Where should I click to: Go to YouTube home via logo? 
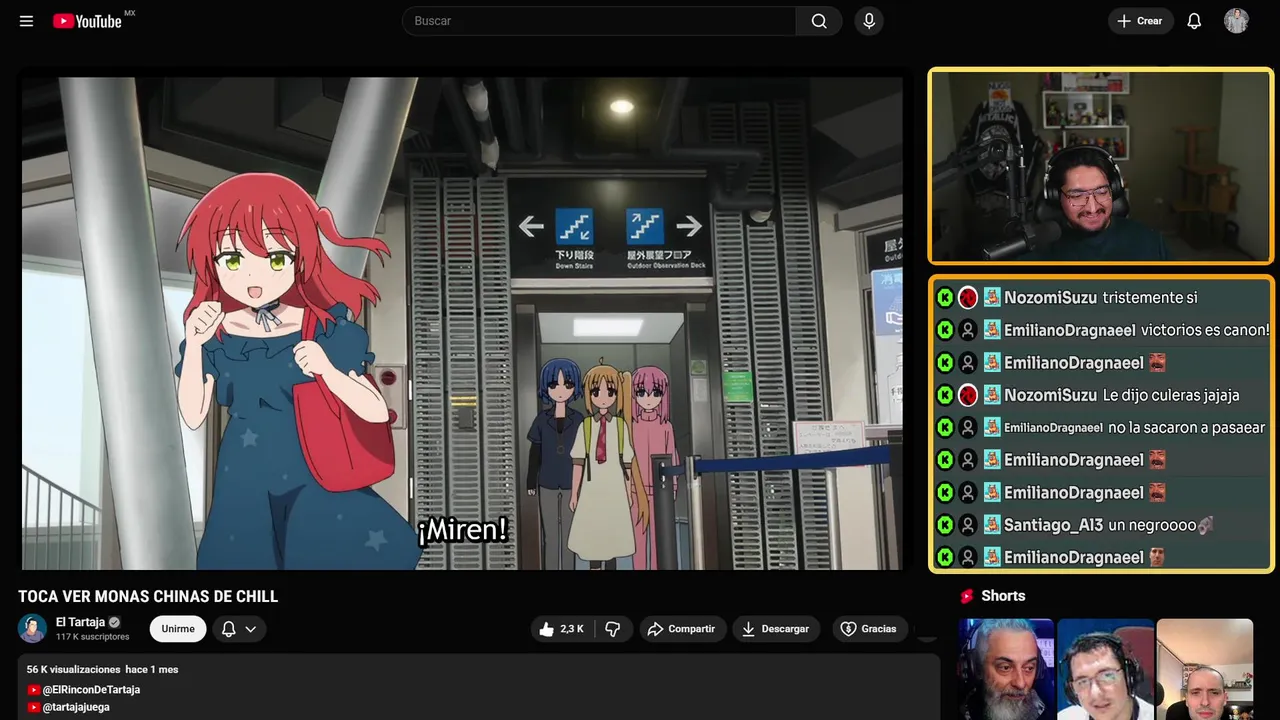tap(88, 21)
